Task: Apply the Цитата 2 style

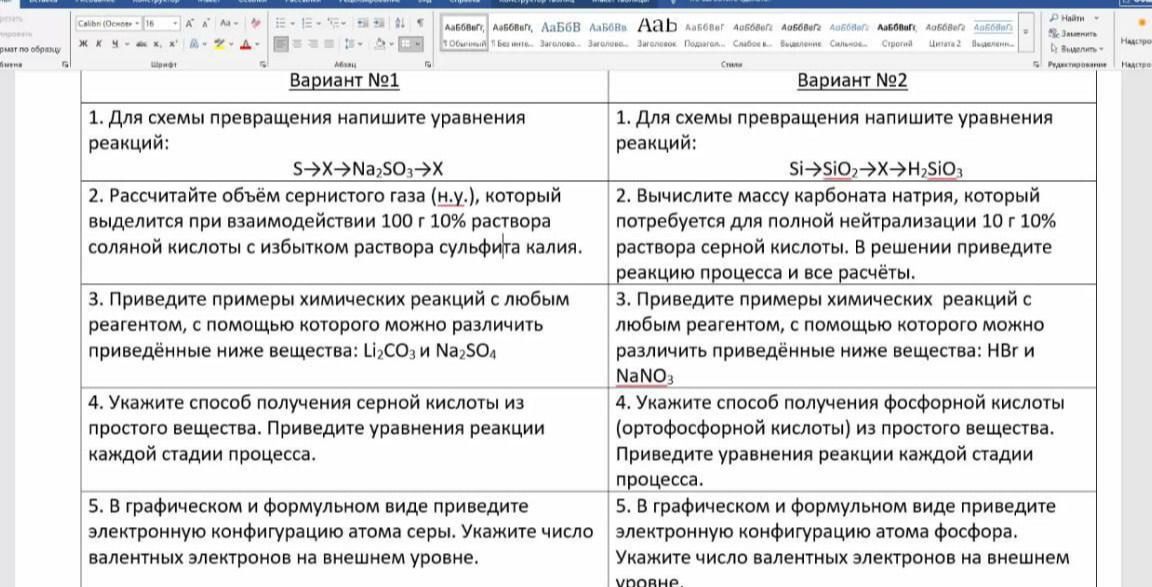Action: click(944, 34)
